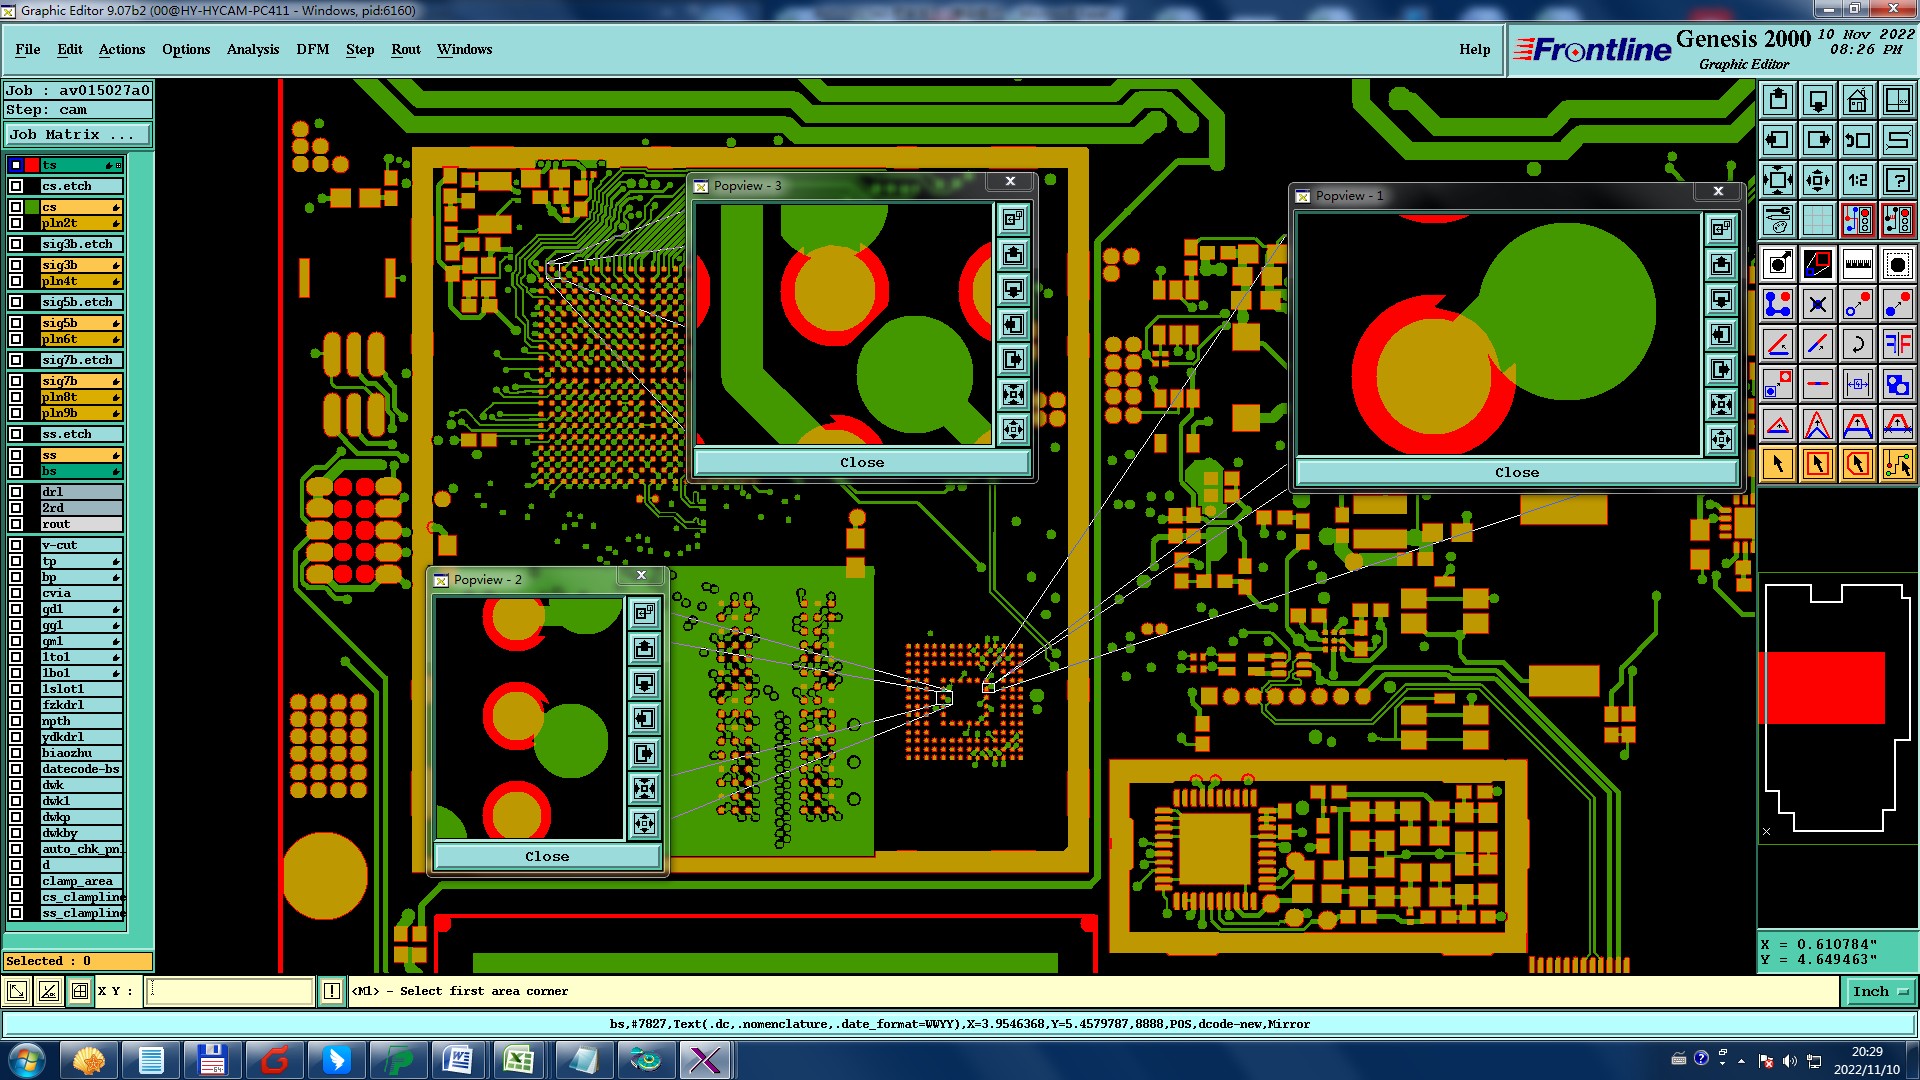Toggle the drl layer checkbox
Image resolution: width=1920 pixels, height=1080 pixels.
click(16, 492)
